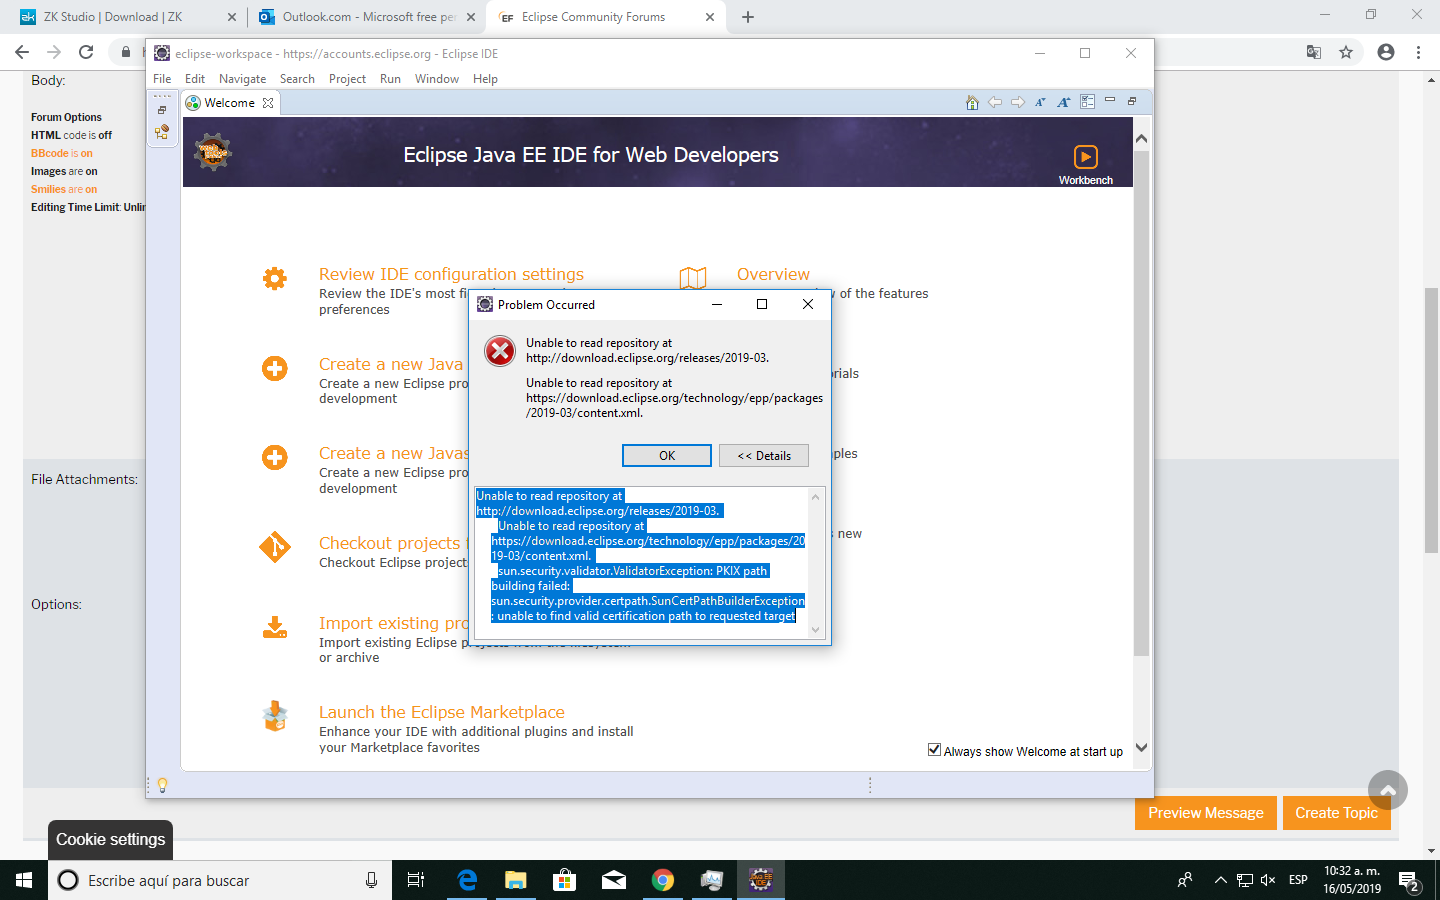Switch to the ZK Studio Download browser tab
This screenshot has height=900, width=1440.
click(129, 17)
